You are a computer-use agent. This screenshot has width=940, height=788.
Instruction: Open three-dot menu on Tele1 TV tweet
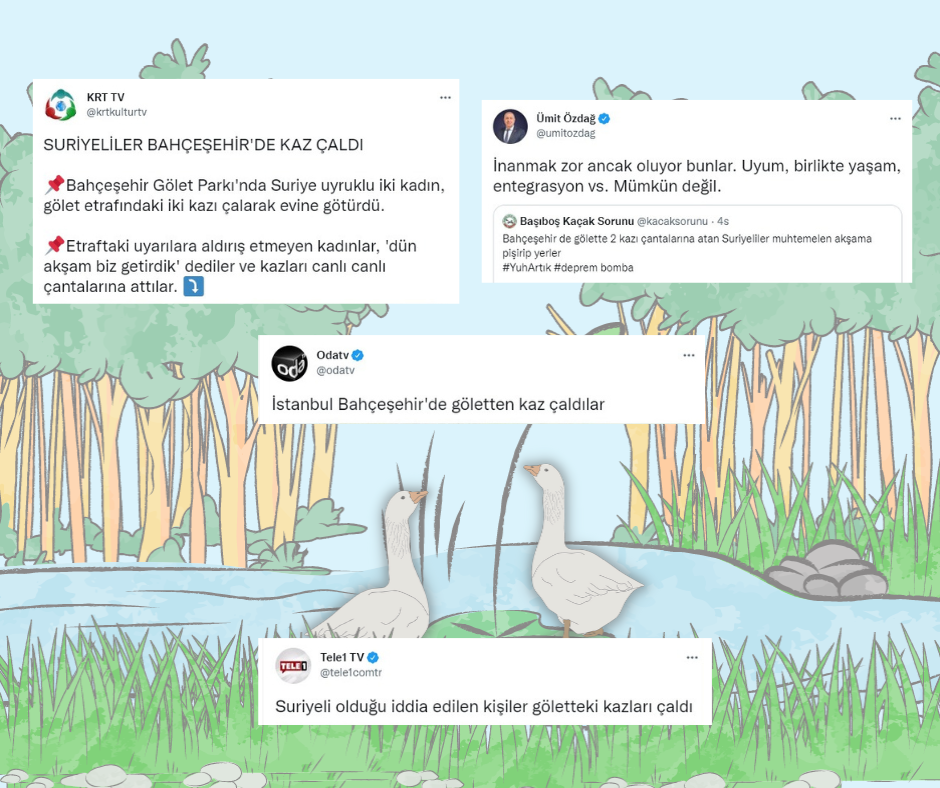tap(692, 658)
